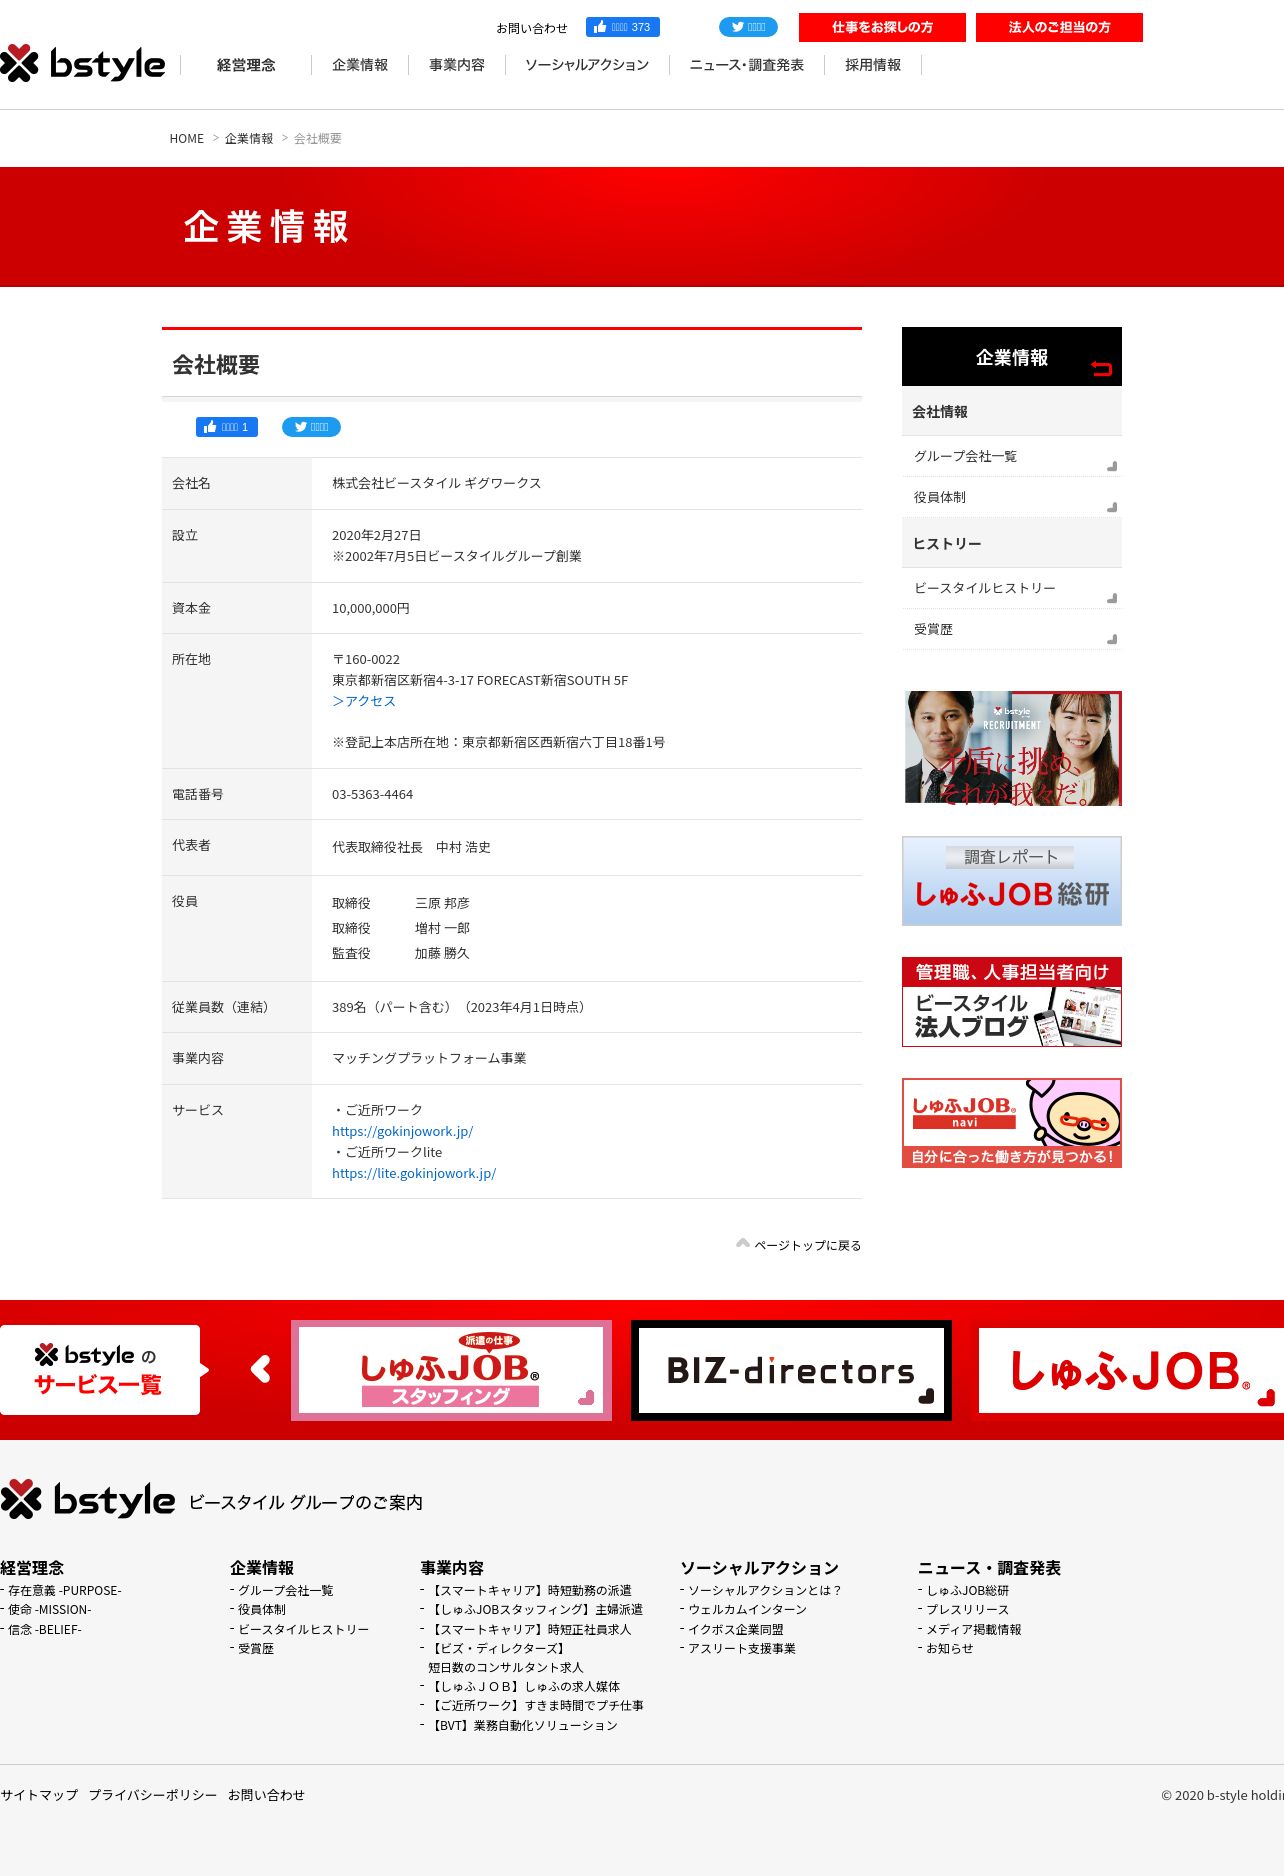This screenshot has height=1876, width=1284.
Task: Click footer link お知らせ
Action: (950, 1648)
